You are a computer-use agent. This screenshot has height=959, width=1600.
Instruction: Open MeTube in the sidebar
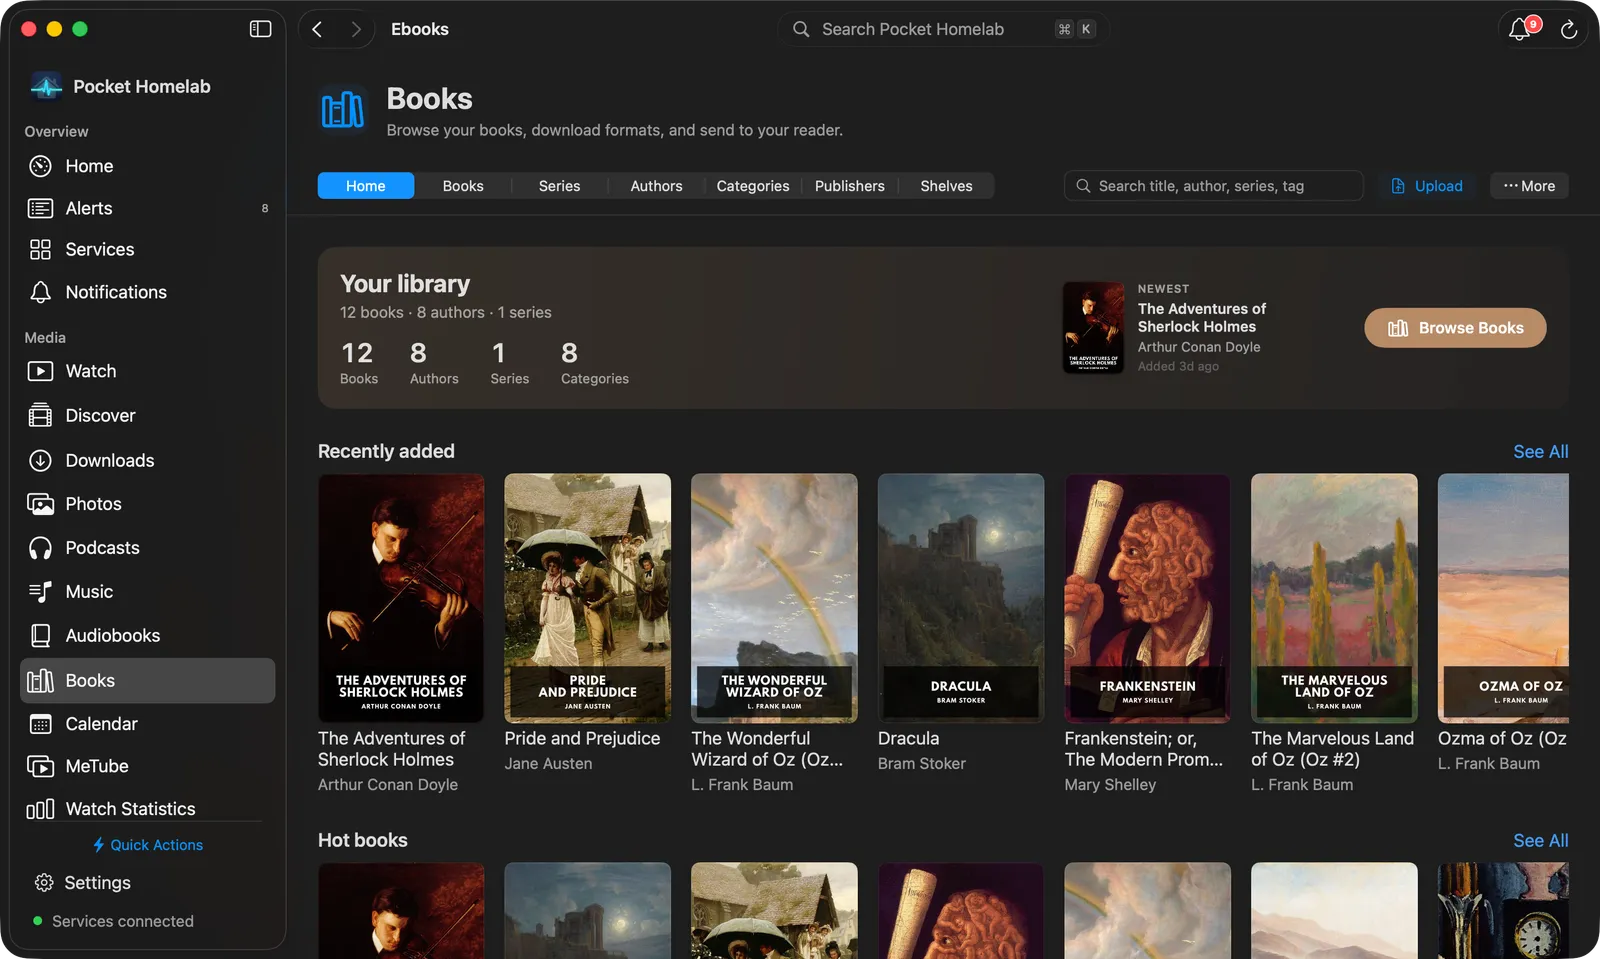tap(147, 766)
